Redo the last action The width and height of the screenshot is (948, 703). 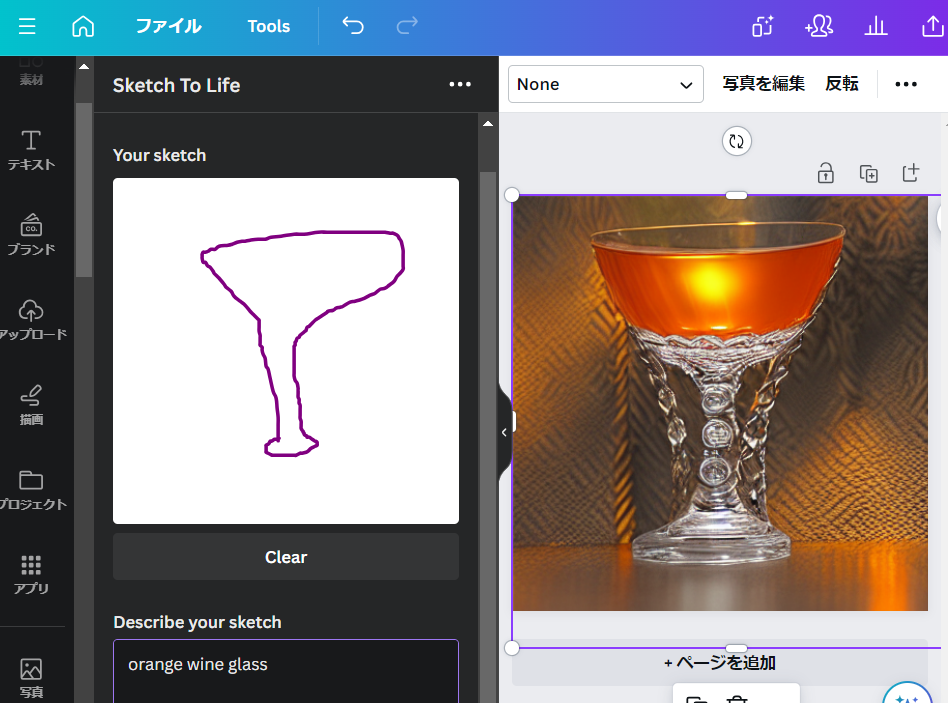point(407,25)
